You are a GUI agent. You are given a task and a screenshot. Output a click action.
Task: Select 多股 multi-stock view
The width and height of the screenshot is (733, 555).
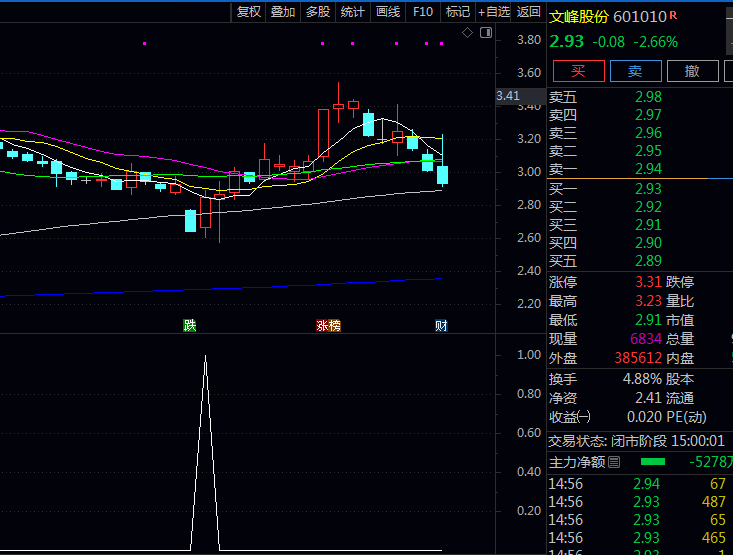318,12
